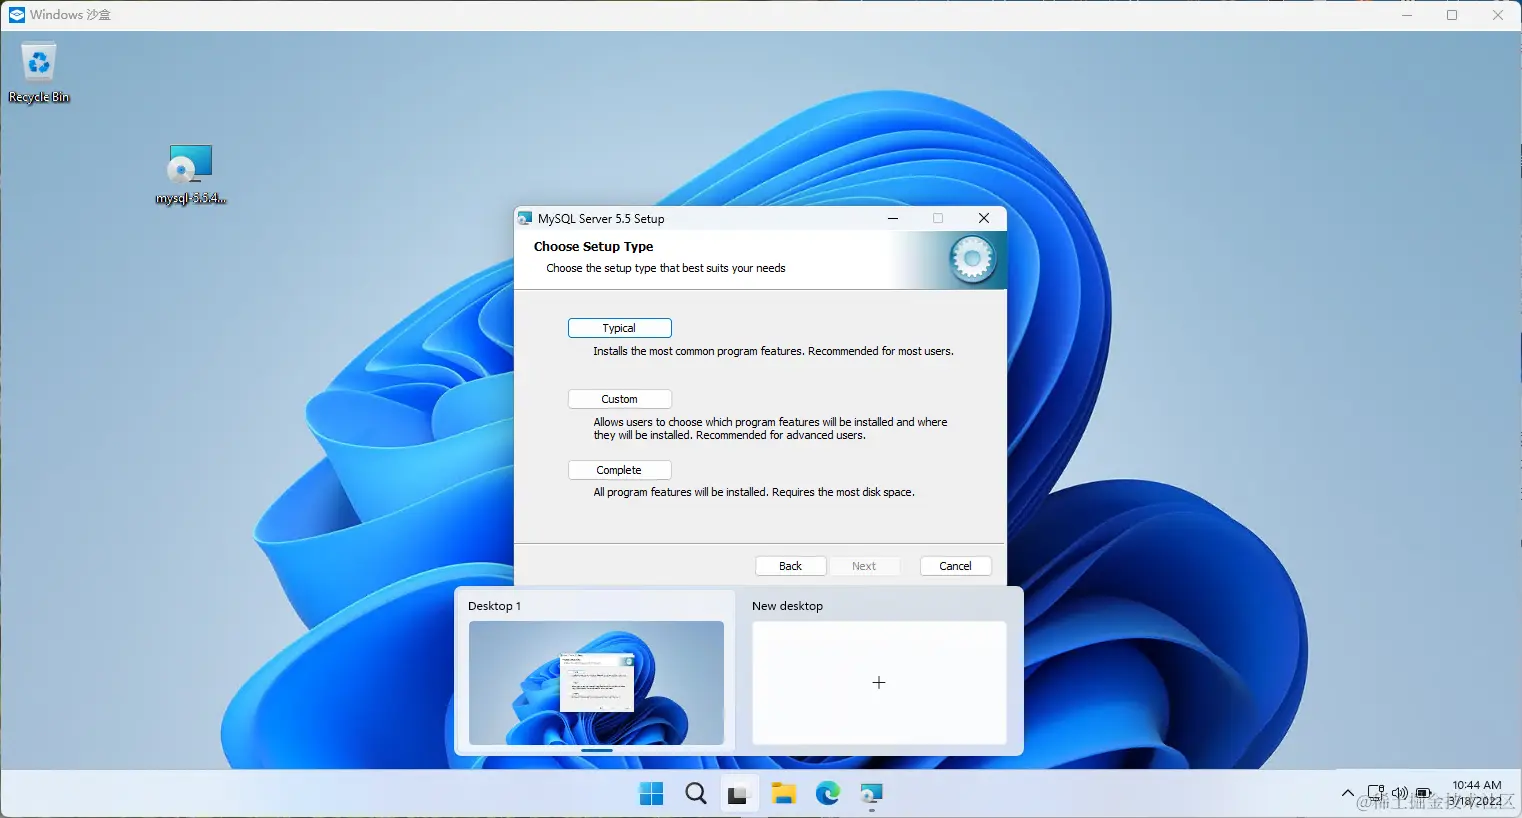This screenshot has height=818, width=1522.
Task: Click the MySQL installer taskbar icon
Action: point(872,794)
